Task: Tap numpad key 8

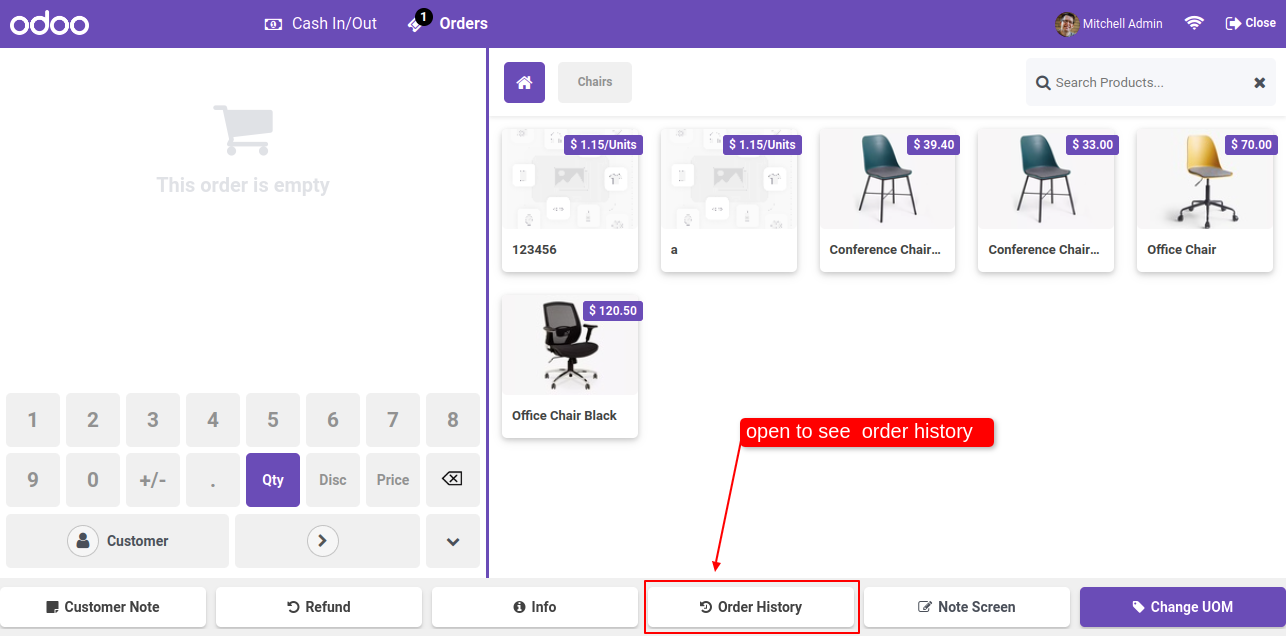Action: (453, 420)
